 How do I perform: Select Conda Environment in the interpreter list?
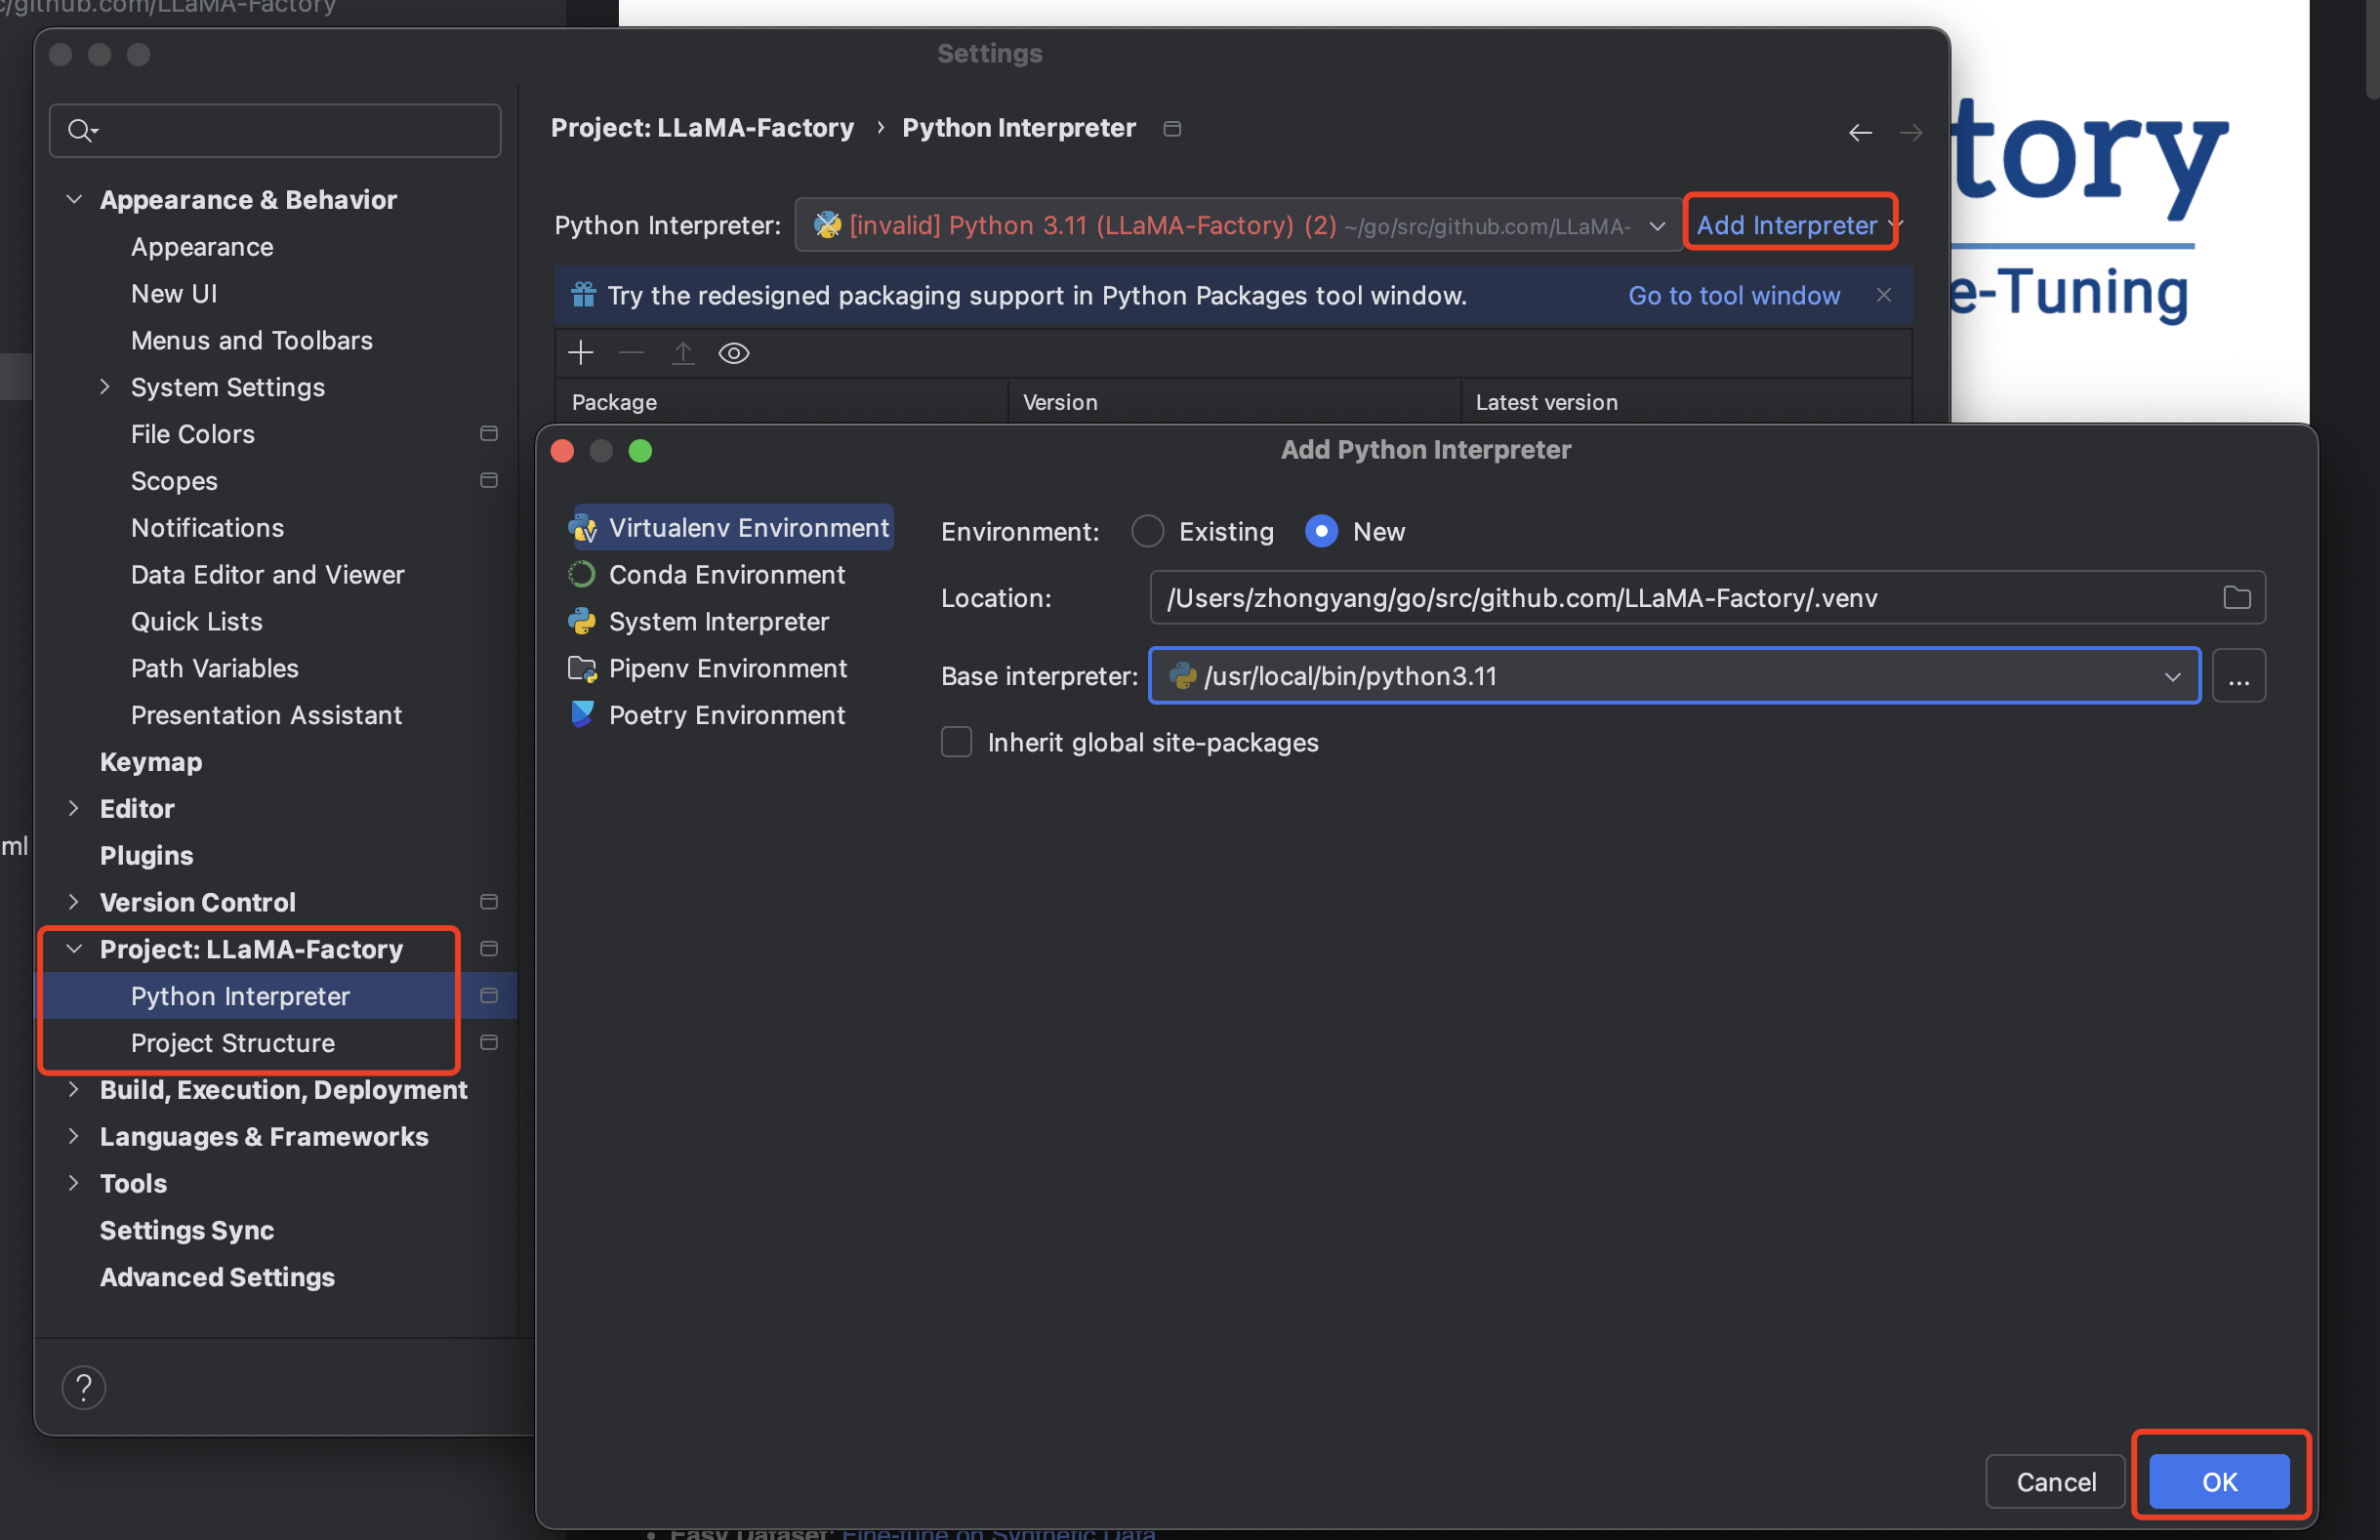coord(726,574)
